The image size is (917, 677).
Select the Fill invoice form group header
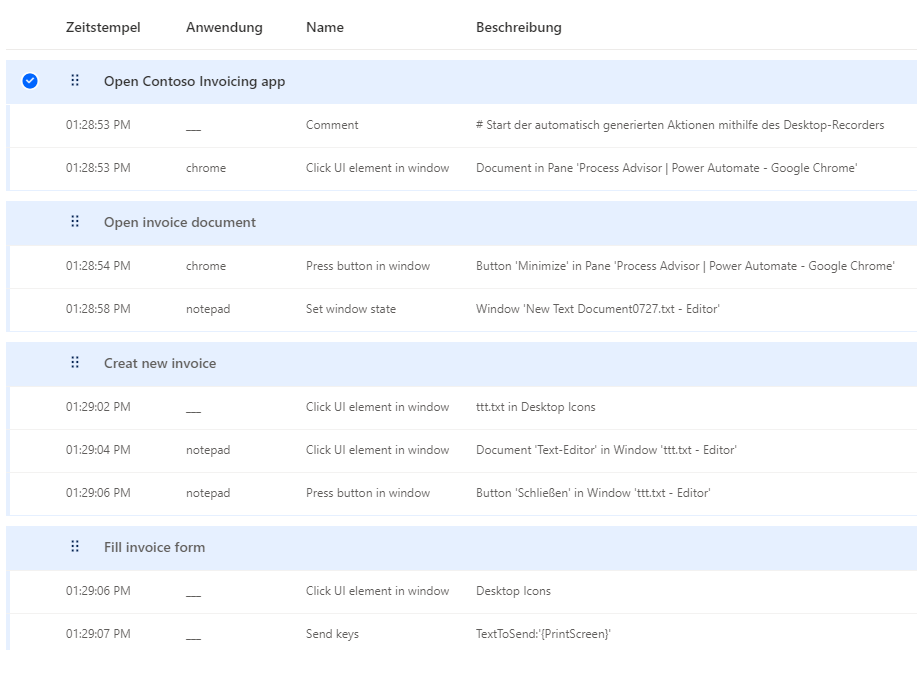click(x=461, y=548)
